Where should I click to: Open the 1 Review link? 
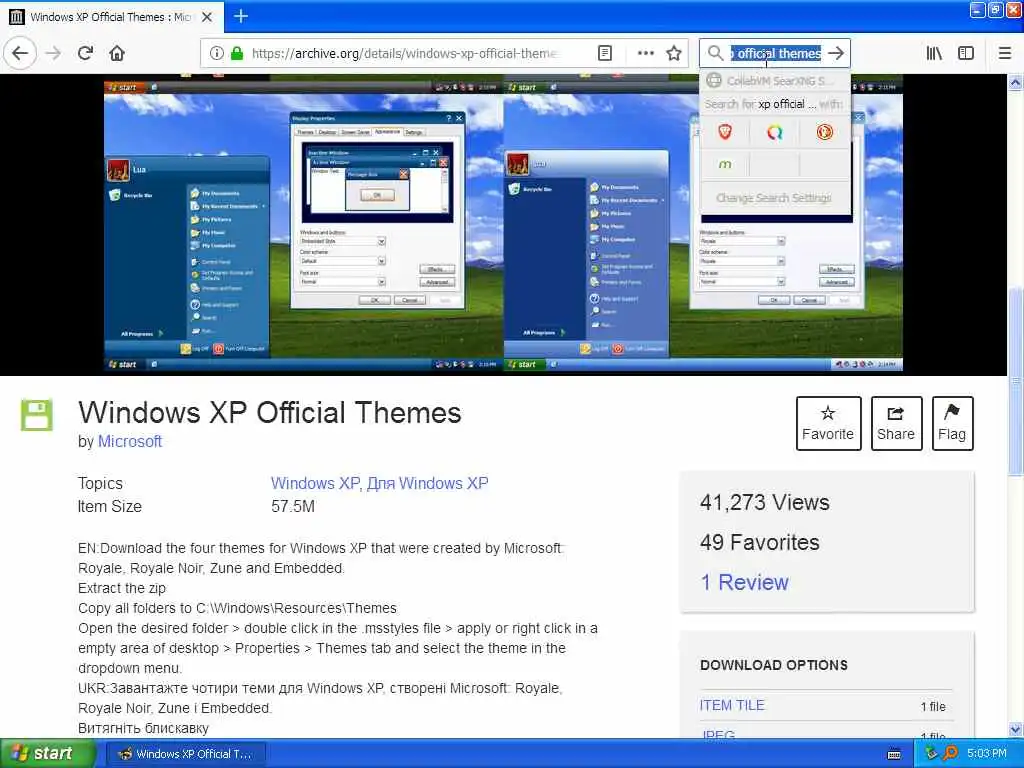click(744, 582)
